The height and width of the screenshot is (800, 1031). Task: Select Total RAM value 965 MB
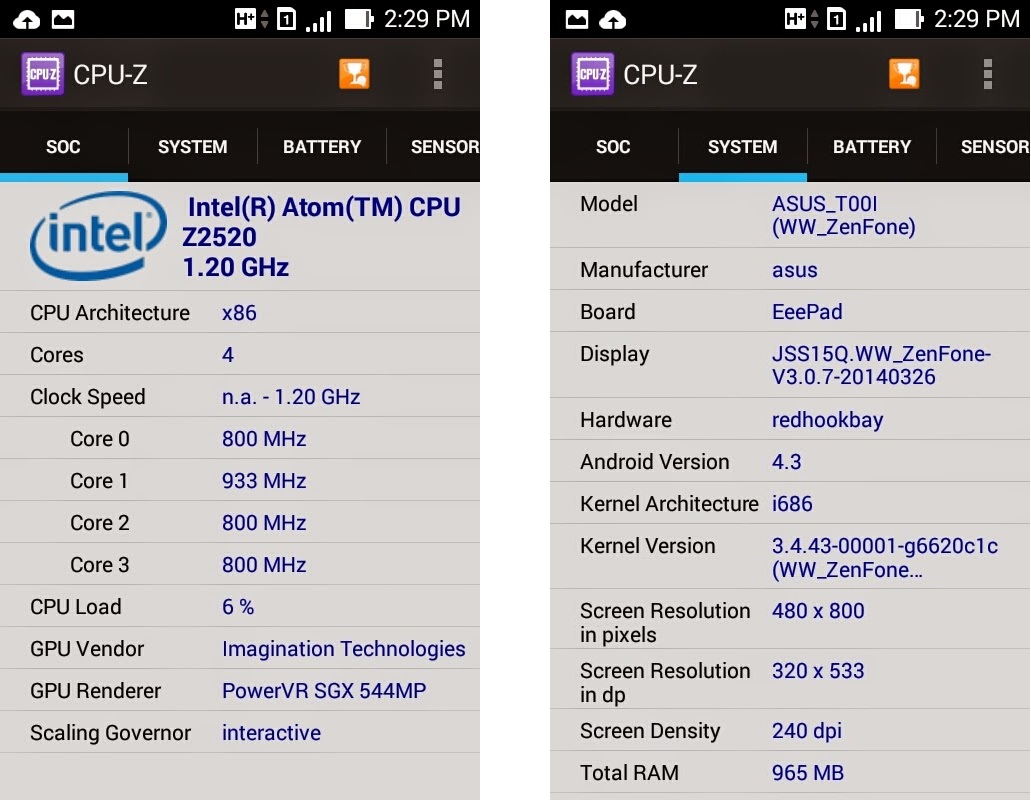(x=808, y=773)
